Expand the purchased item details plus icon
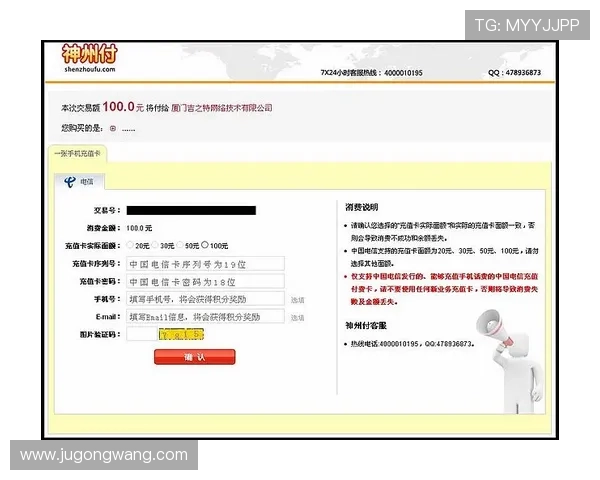The width and height of the screenshot is (600, 480). pyautogui.click(x=113, y=129)
